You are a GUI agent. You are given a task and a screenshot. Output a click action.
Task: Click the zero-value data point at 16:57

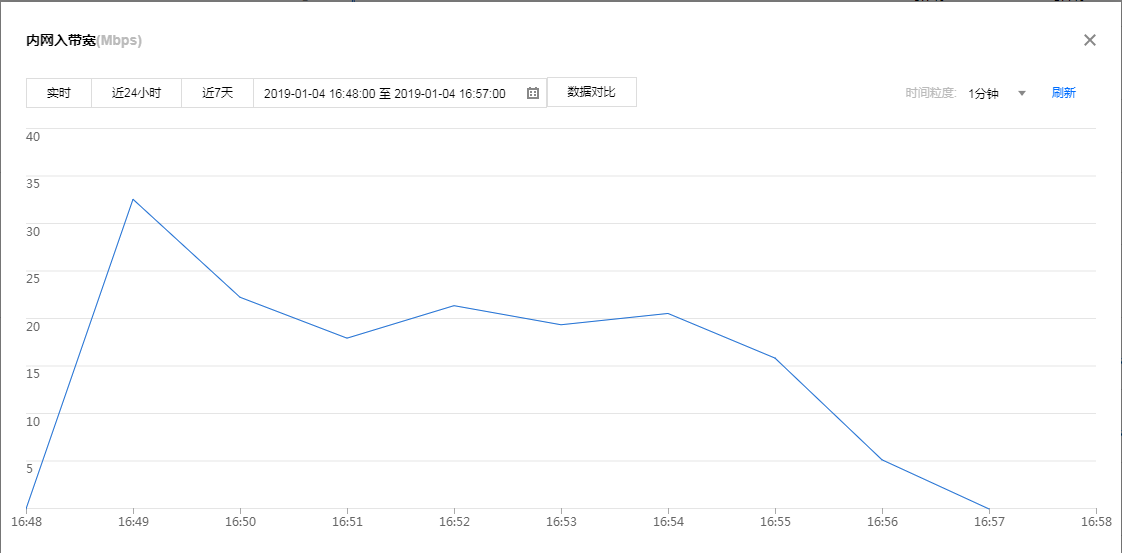[989, 508]
